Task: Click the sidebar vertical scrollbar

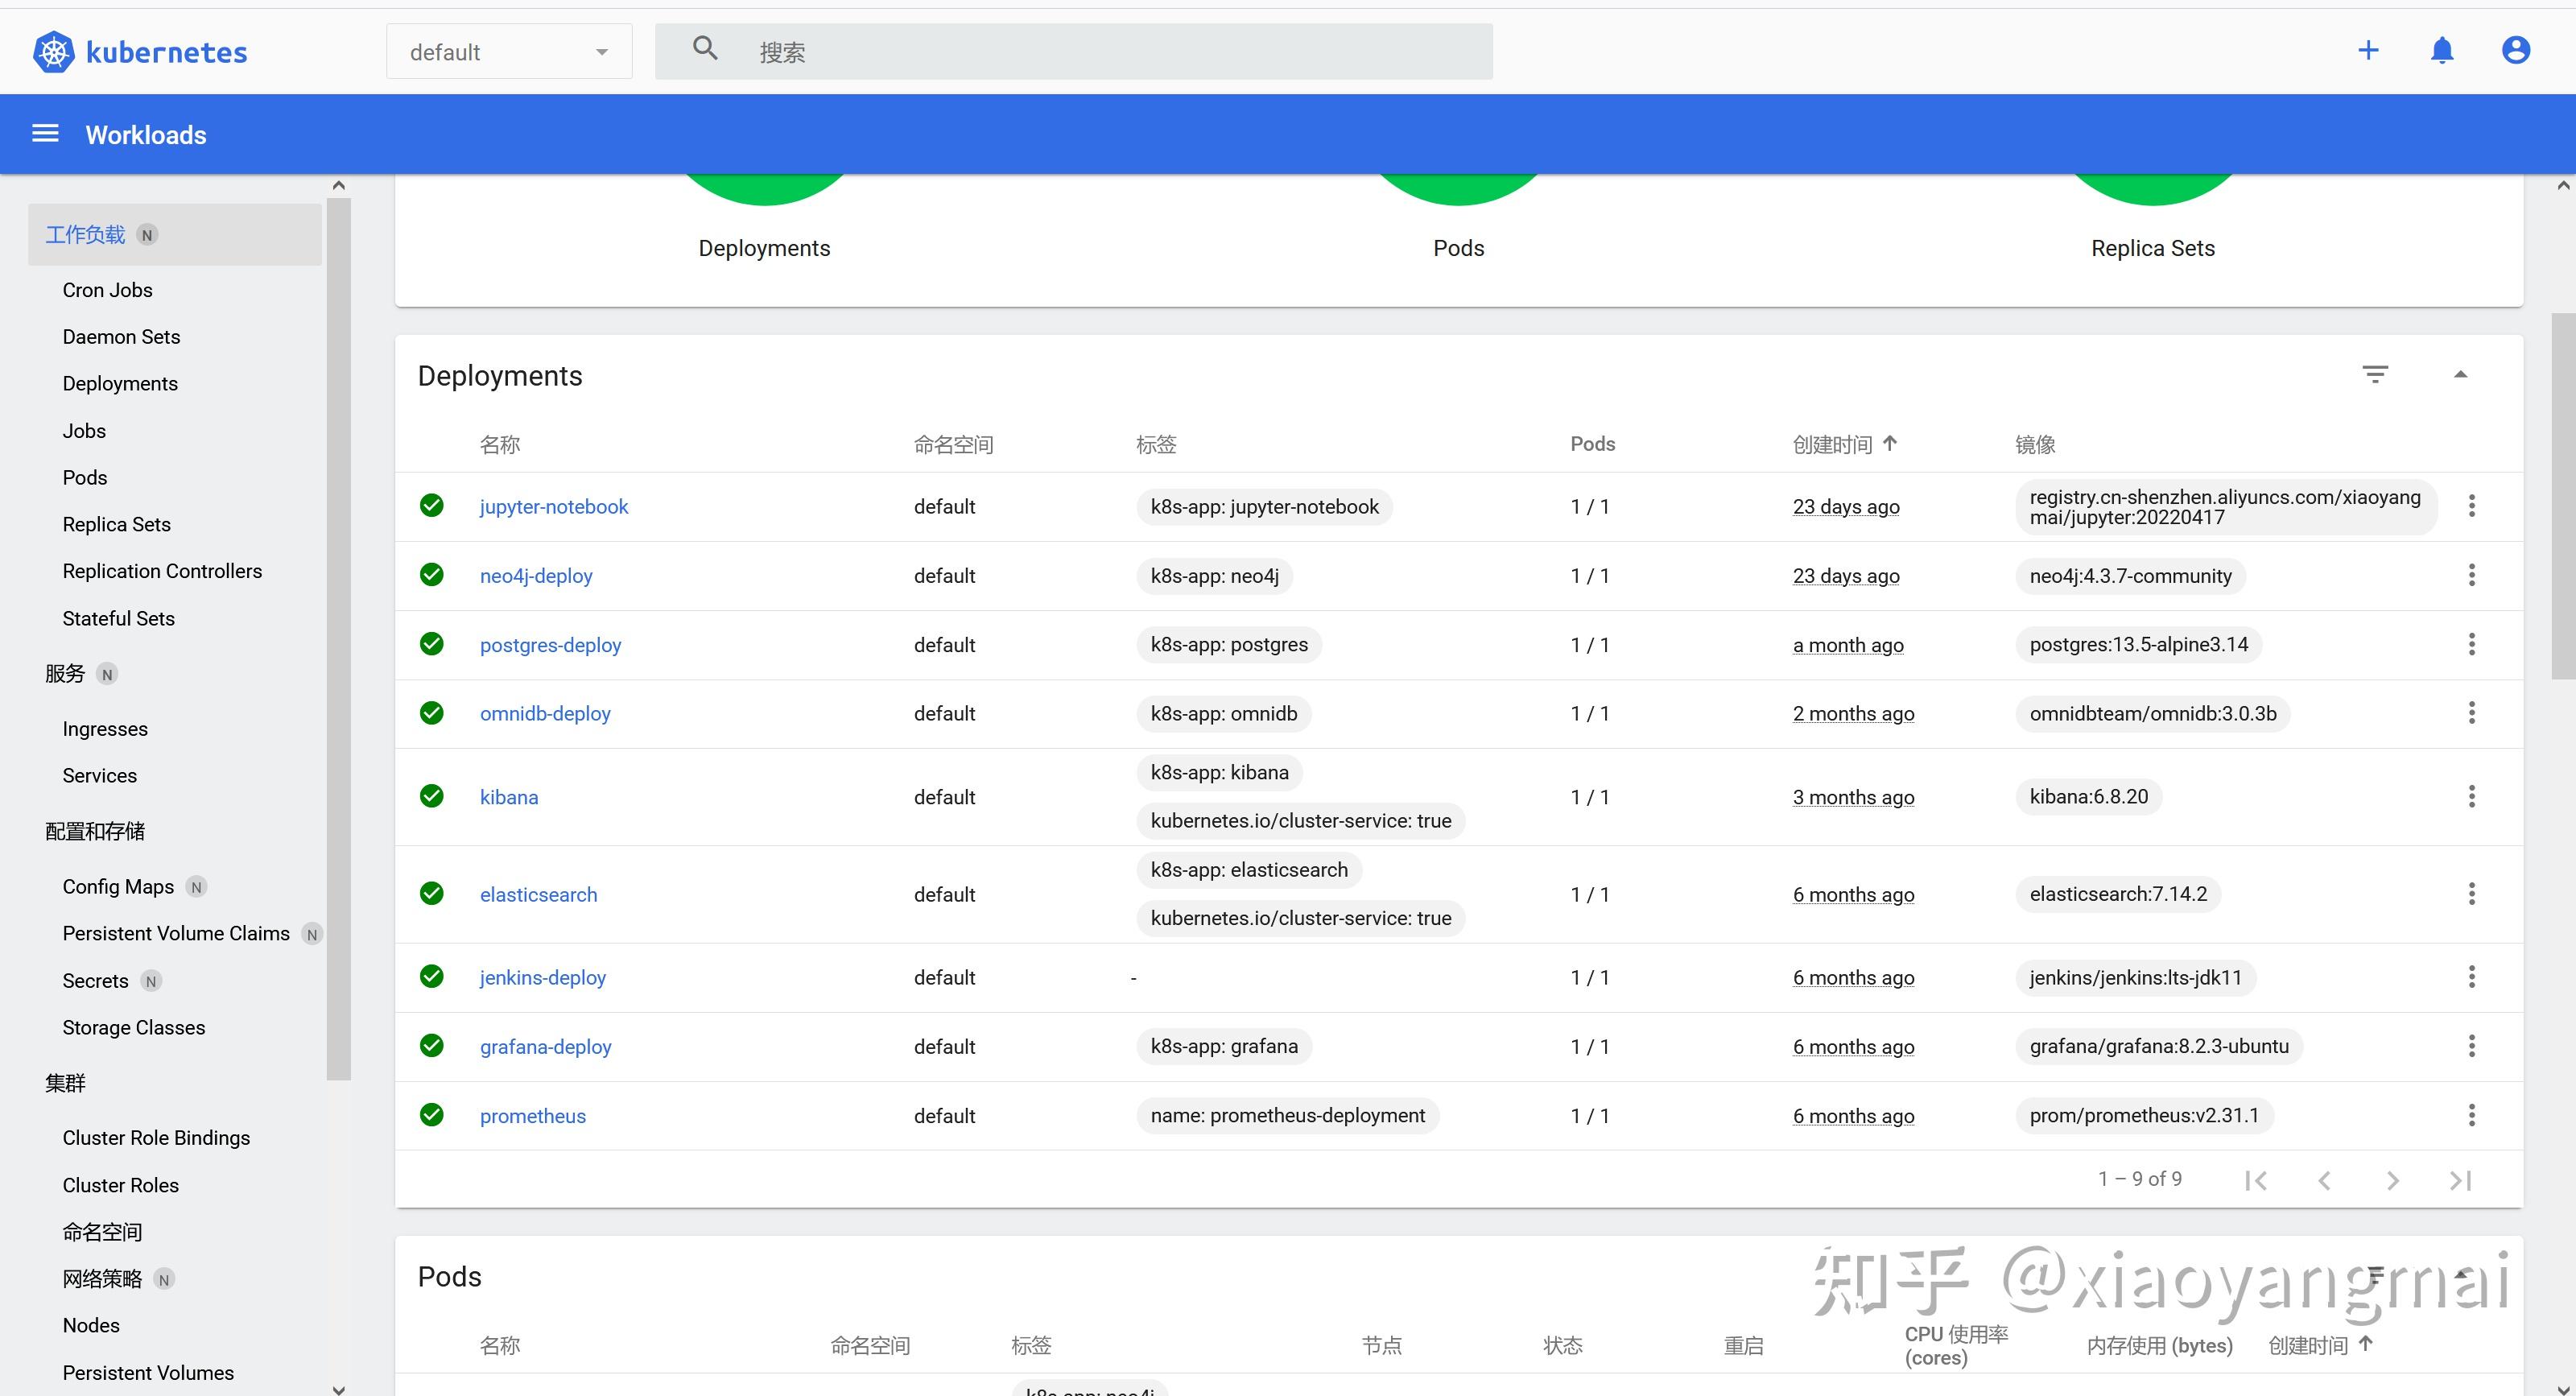Action: click(338, 640)
